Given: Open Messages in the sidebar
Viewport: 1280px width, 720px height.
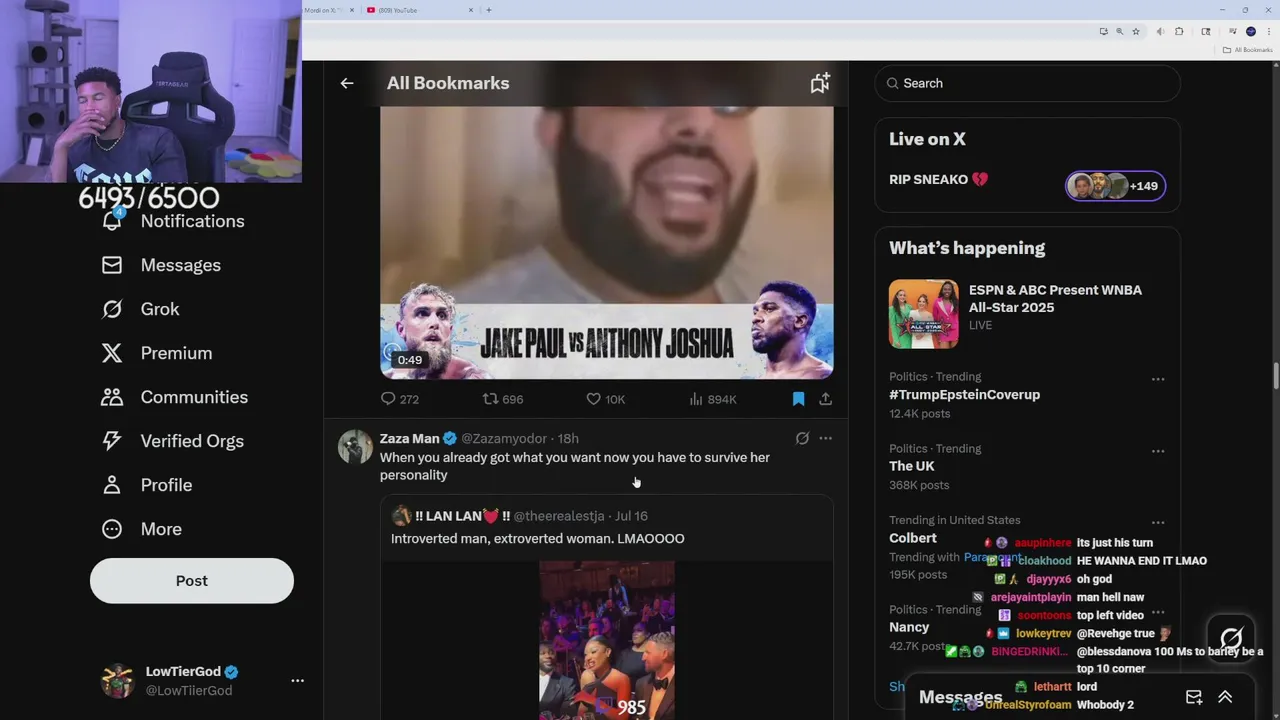Looking at the screenshot, I should point(161,265).
